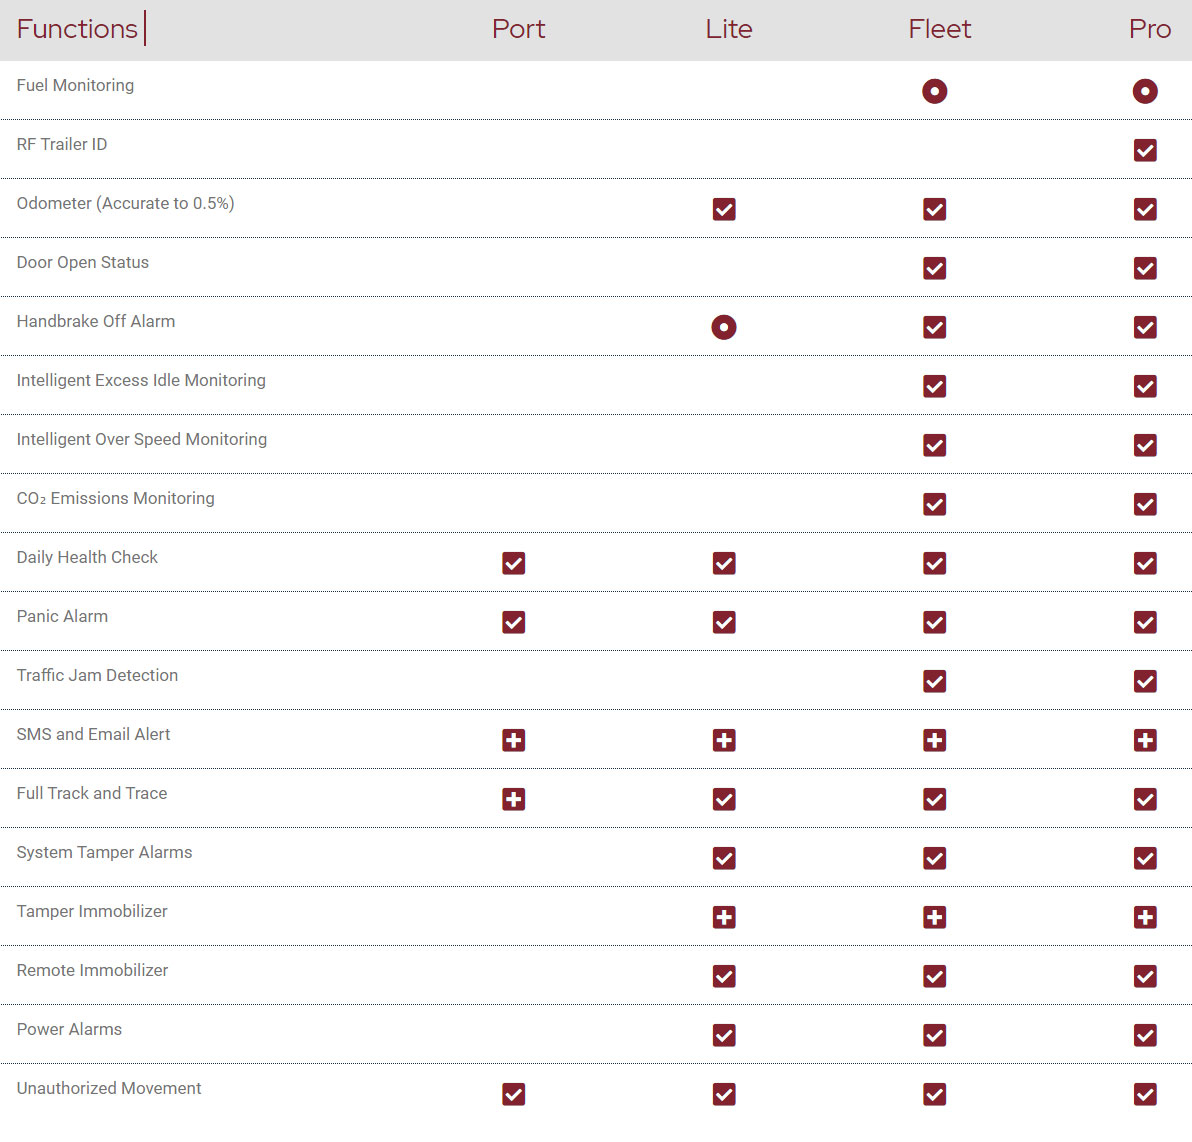1192x1142 pixels.
Task: Select the Fleet column header
Action: click(939, 29)
